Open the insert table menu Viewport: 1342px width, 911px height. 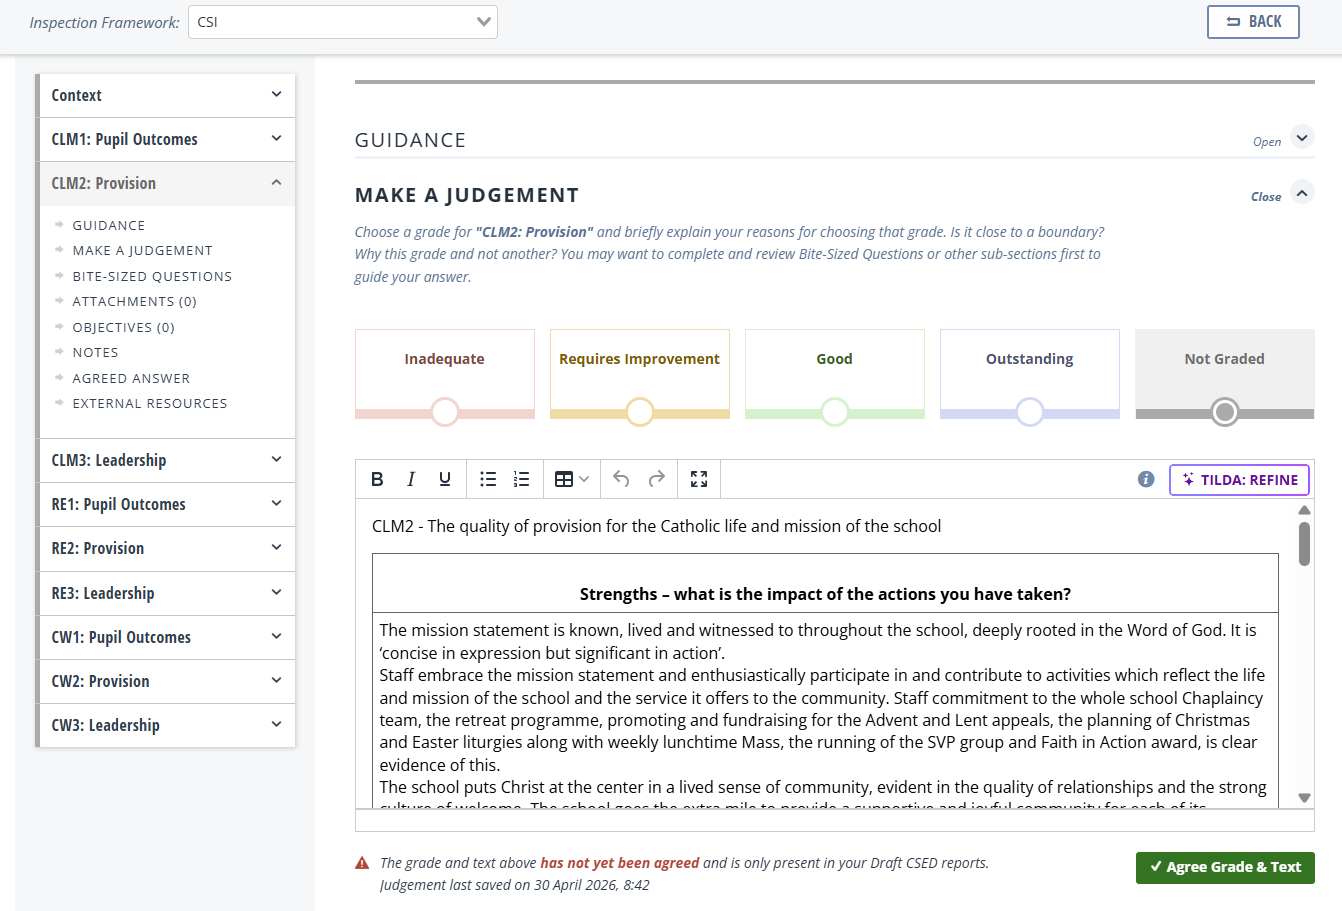[571, 479]
